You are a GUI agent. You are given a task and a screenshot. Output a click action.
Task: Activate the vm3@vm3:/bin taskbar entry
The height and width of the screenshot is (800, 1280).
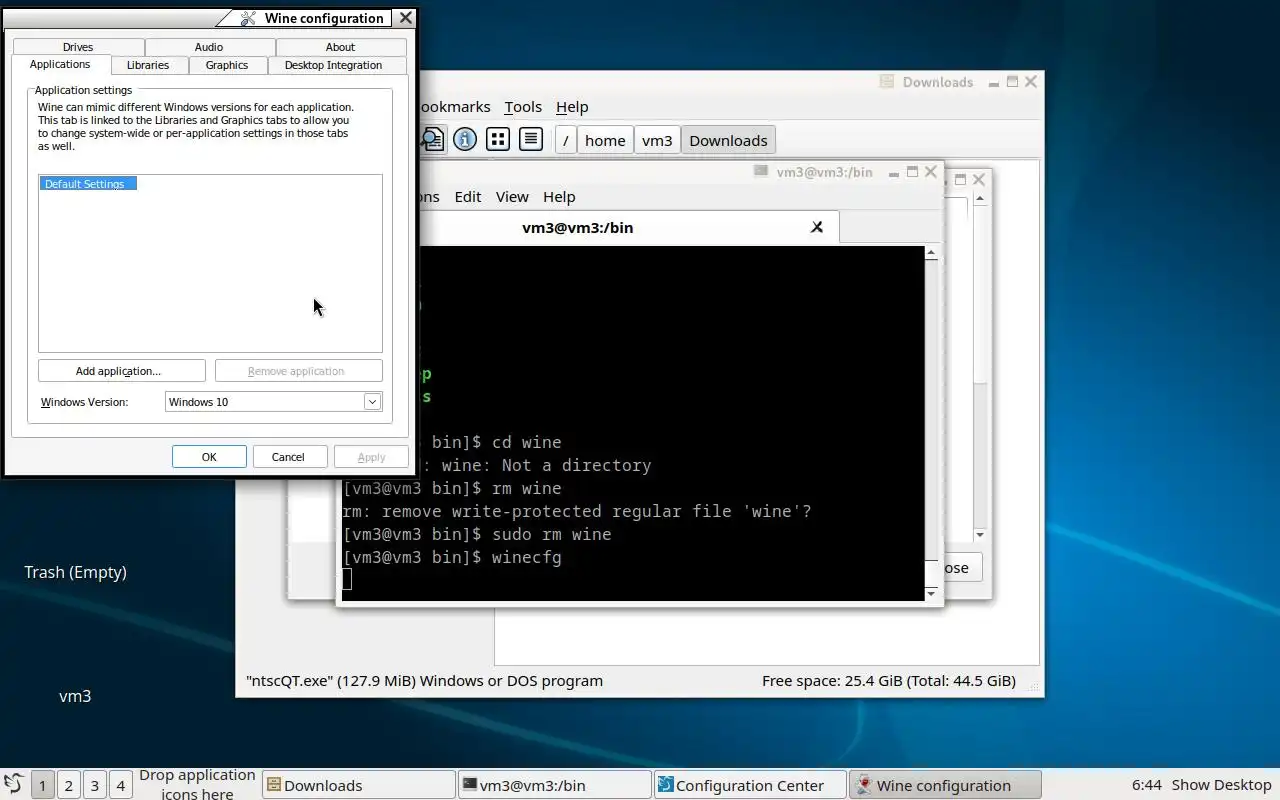[555, 785]
